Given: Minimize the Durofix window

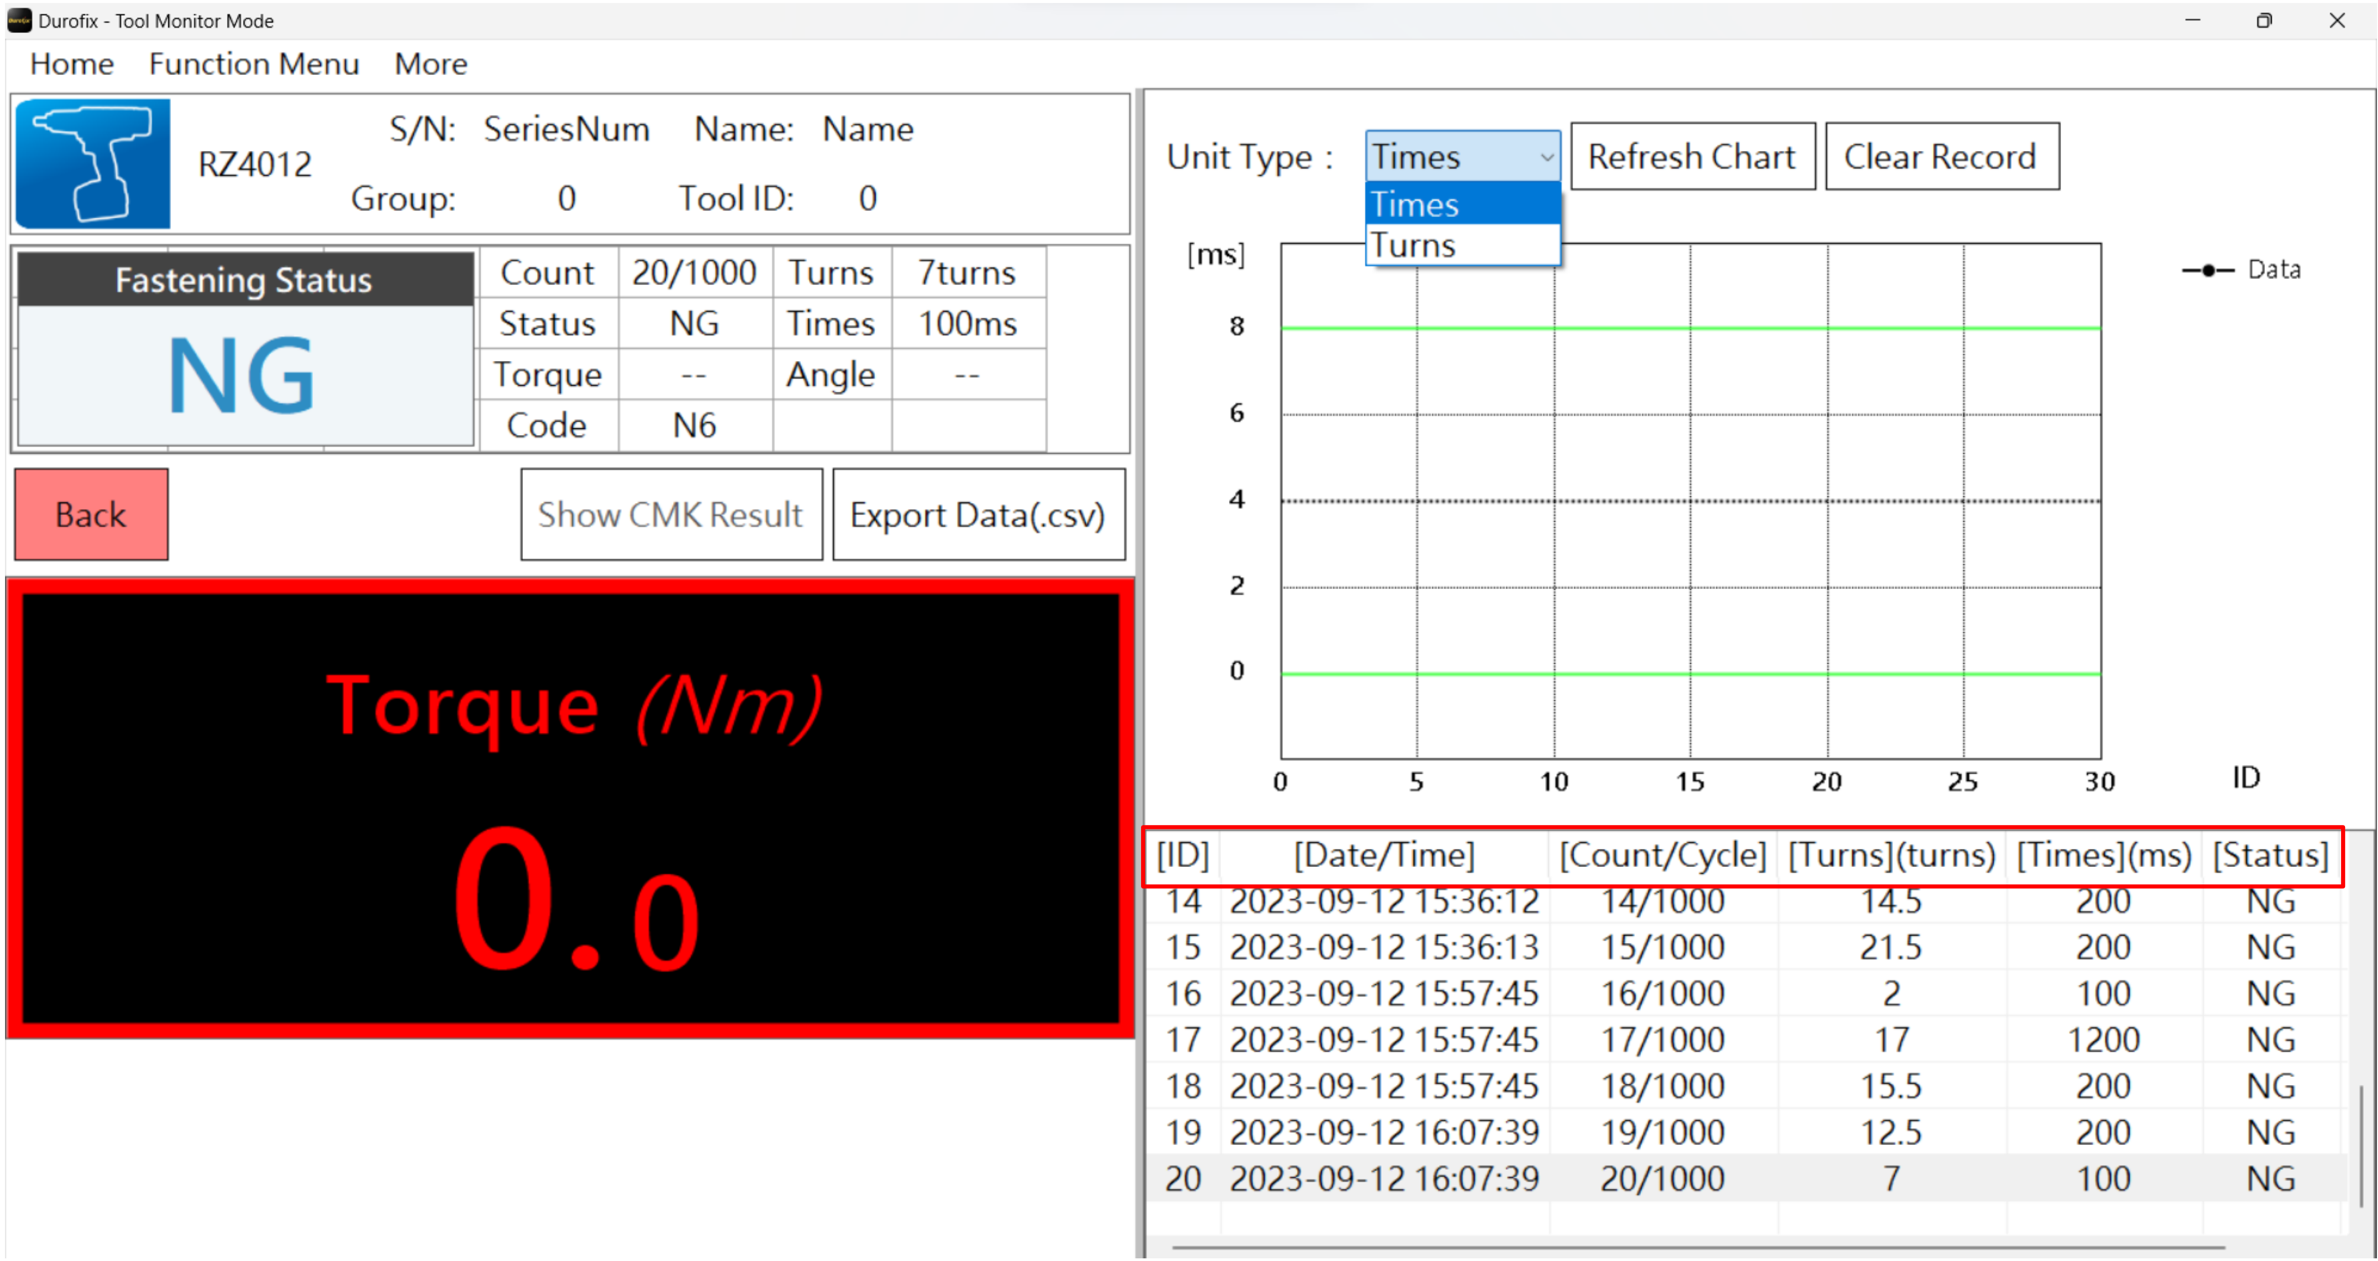Looking at the screenshot, I should click(2192, 20).
